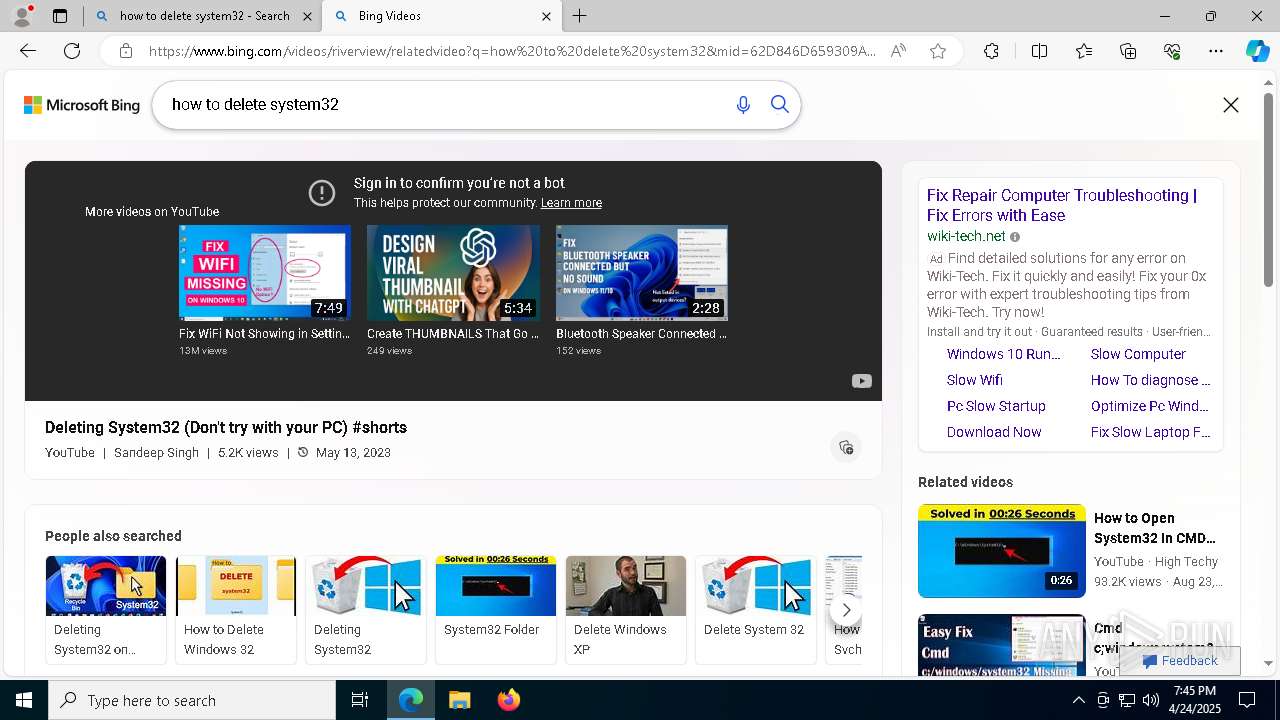Close the video view with X
The height and width of the screenshot is (720, 1280).
pyautogui.click(x=1231, y=105)
